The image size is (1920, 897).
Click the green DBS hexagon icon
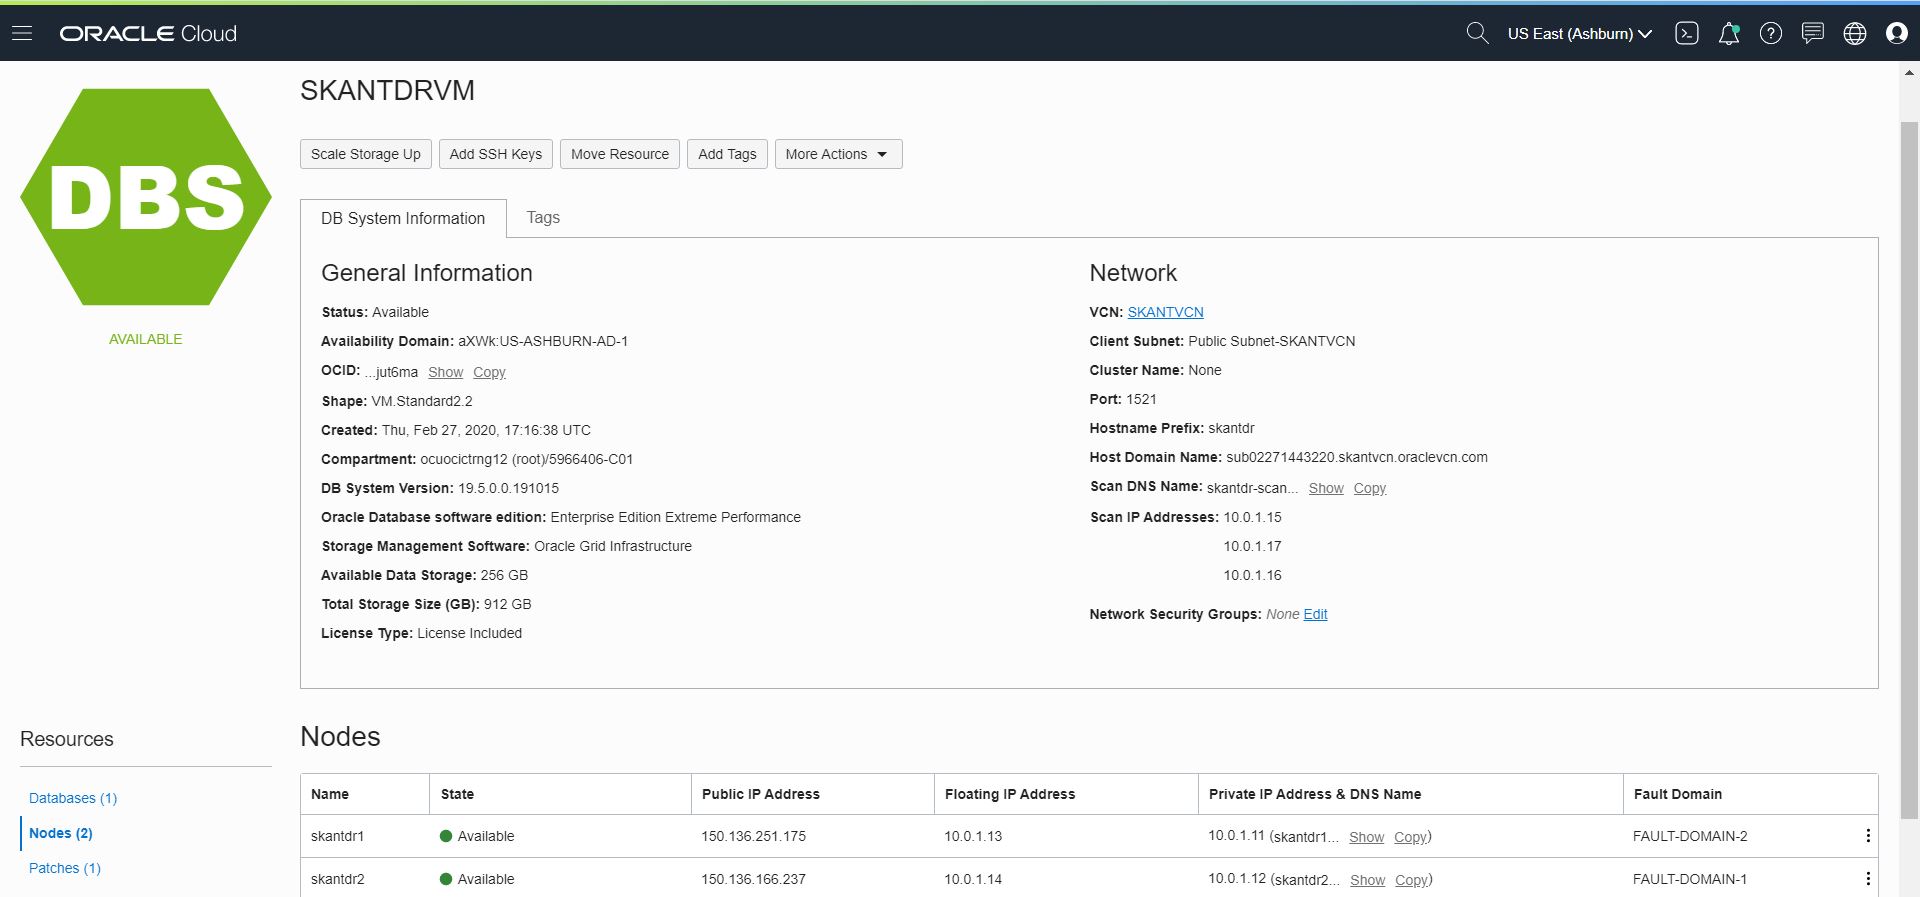146,197
